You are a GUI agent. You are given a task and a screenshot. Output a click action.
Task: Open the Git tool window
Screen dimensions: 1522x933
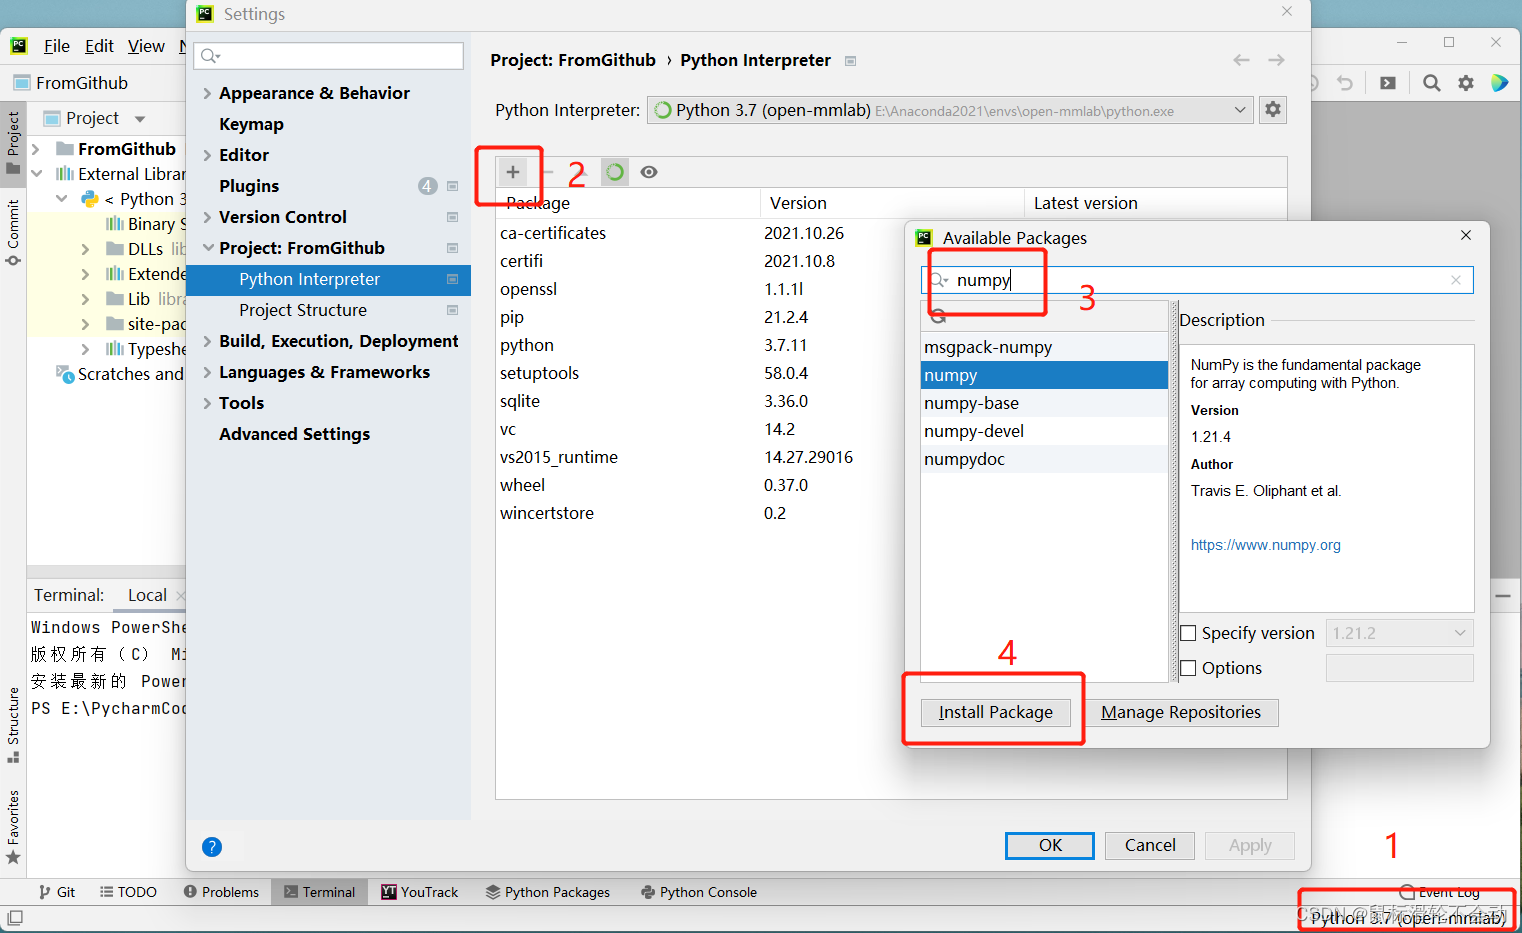point(57,892)
